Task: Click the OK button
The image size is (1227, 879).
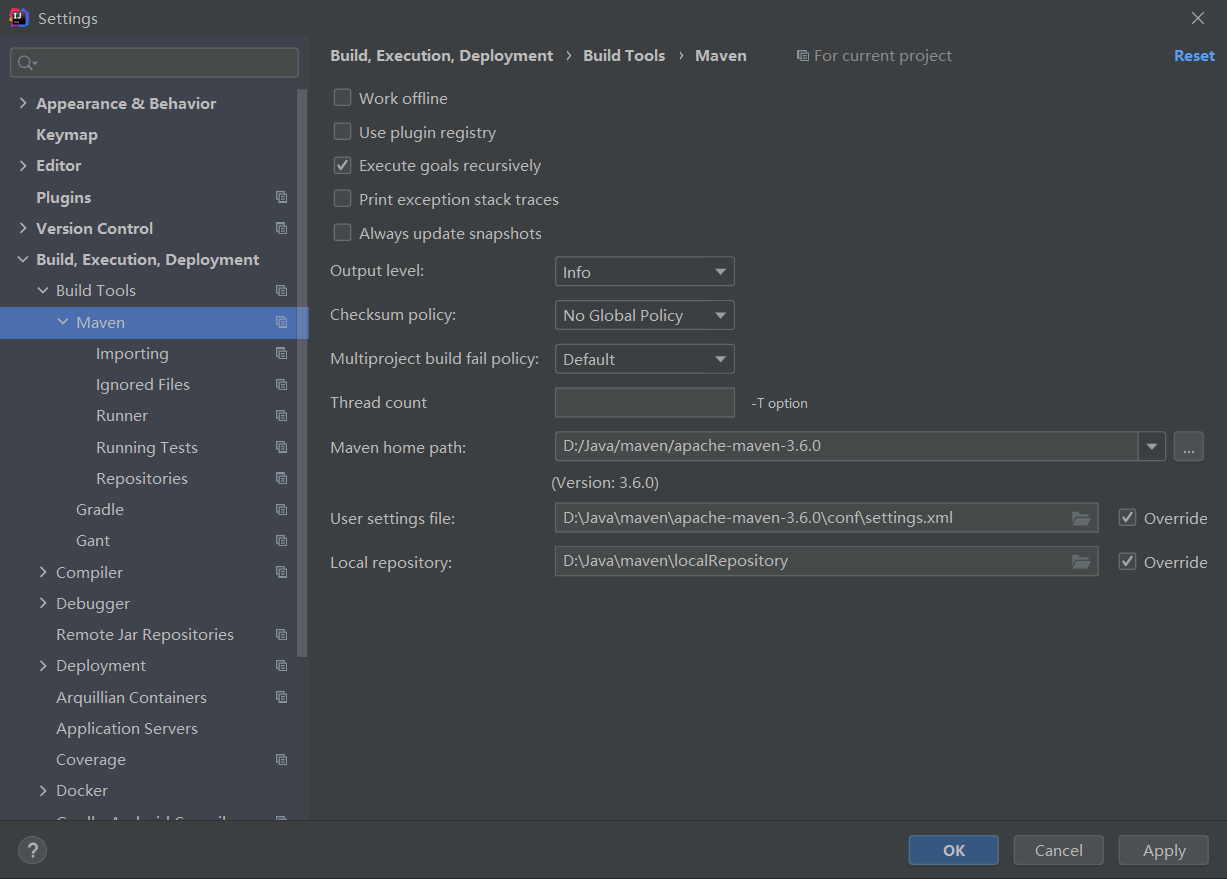Action: point(954,850)
